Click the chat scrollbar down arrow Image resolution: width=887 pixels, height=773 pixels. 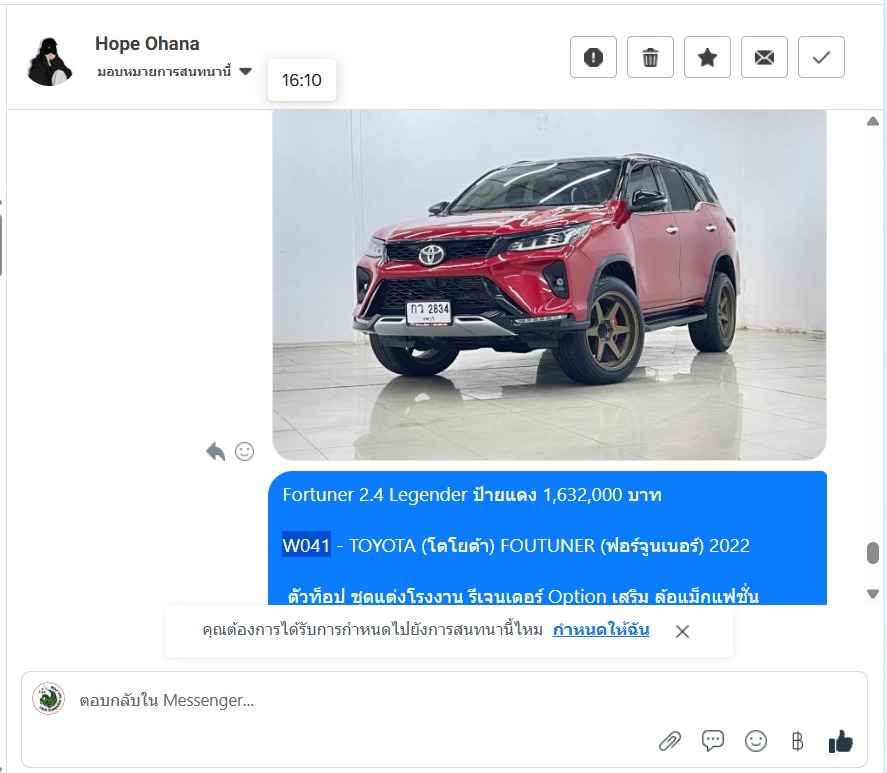(873, 594)
